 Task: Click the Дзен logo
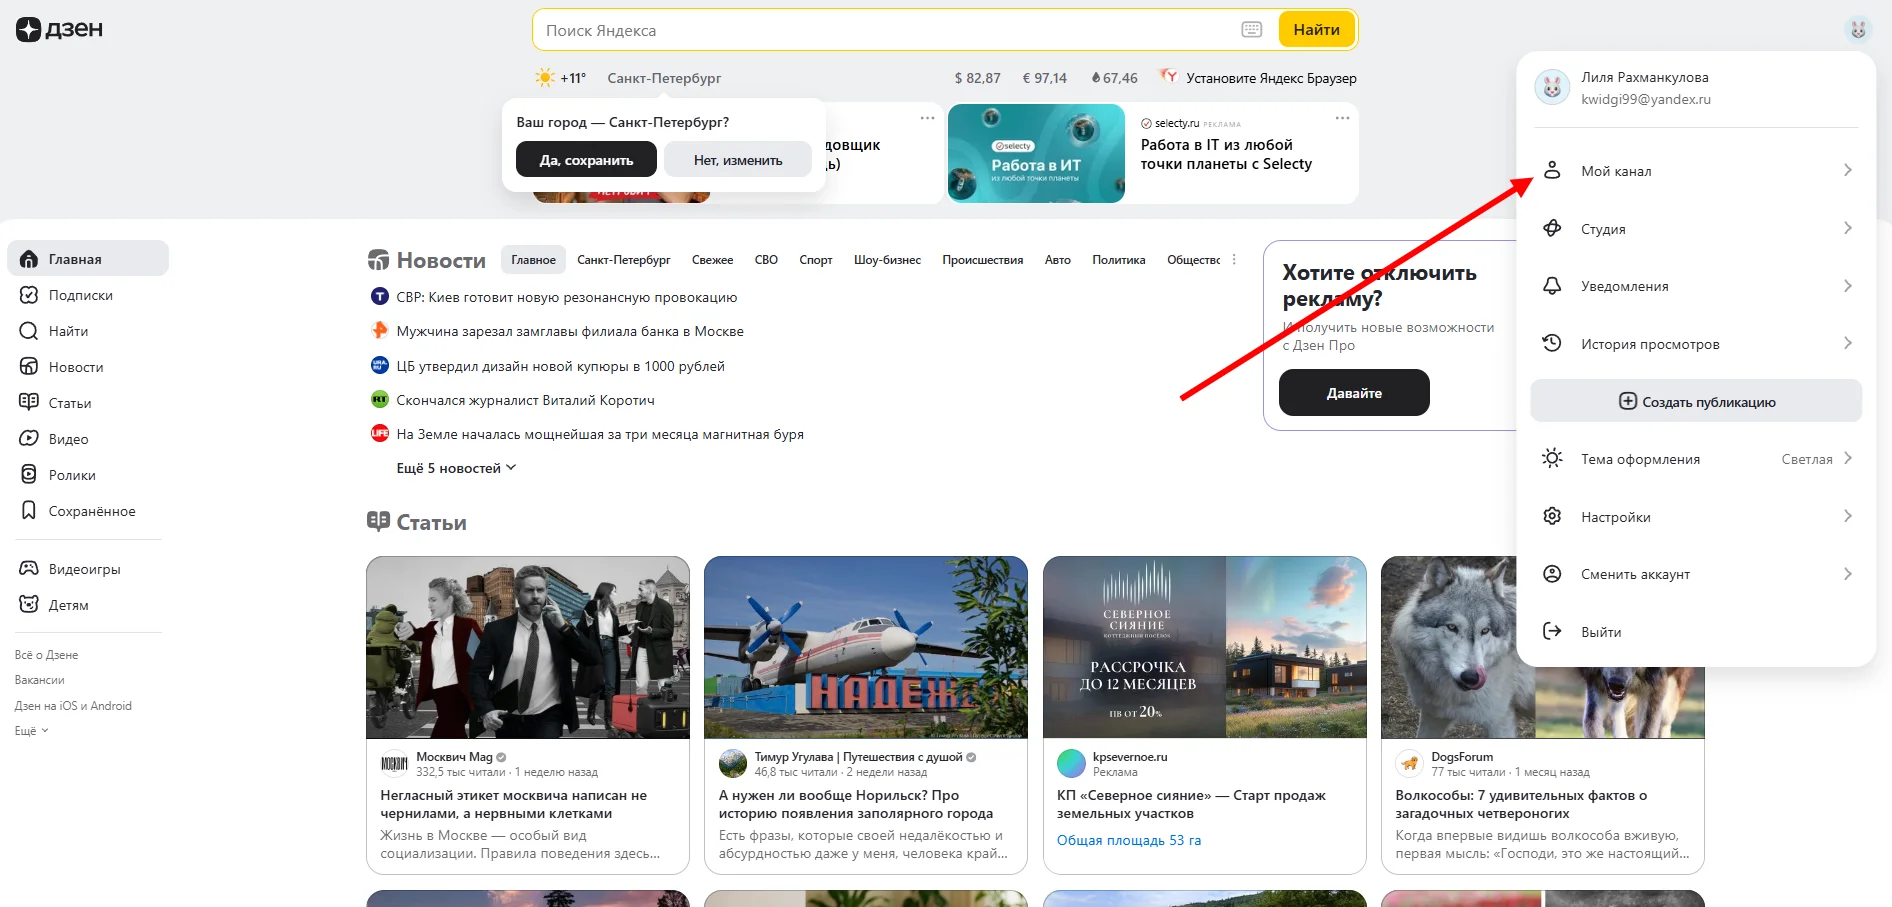60,30
